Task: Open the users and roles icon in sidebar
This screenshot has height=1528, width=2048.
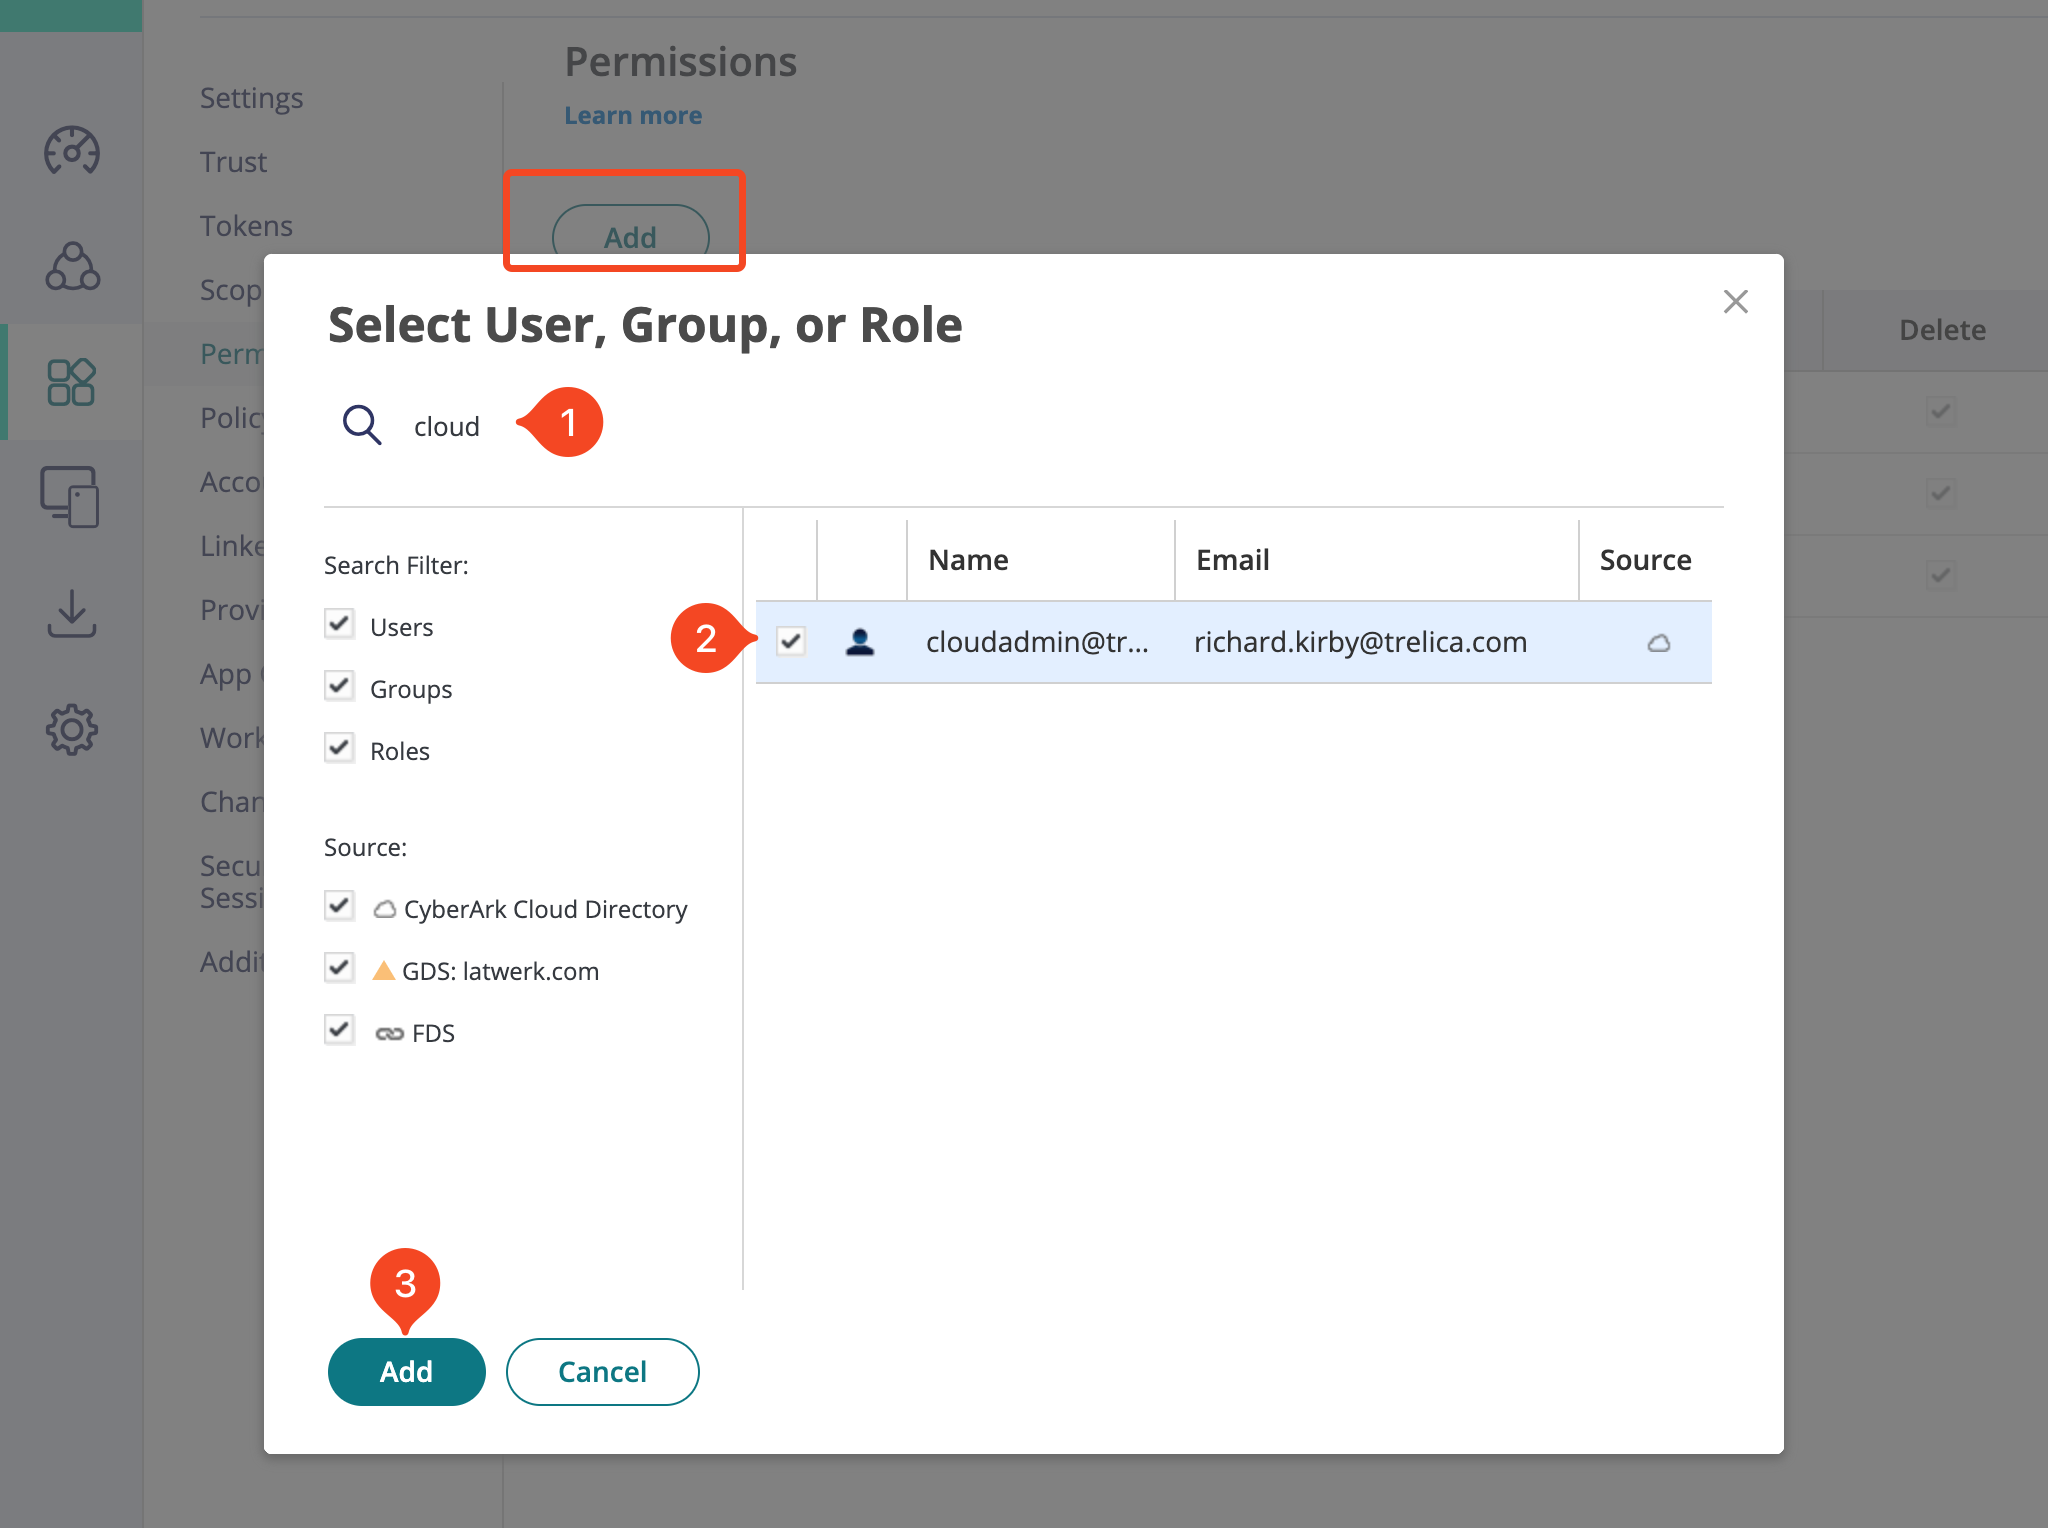Action: pyautogui.click(x=71, y=266)
